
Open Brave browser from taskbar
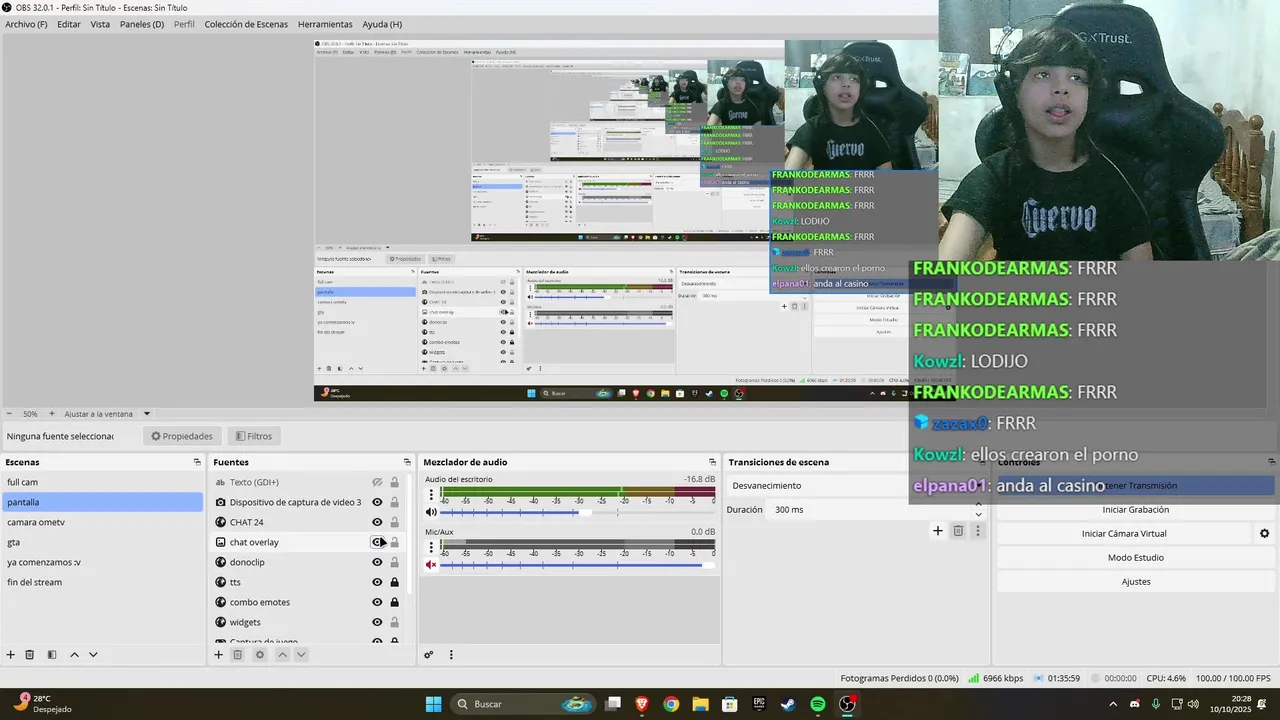641,704
